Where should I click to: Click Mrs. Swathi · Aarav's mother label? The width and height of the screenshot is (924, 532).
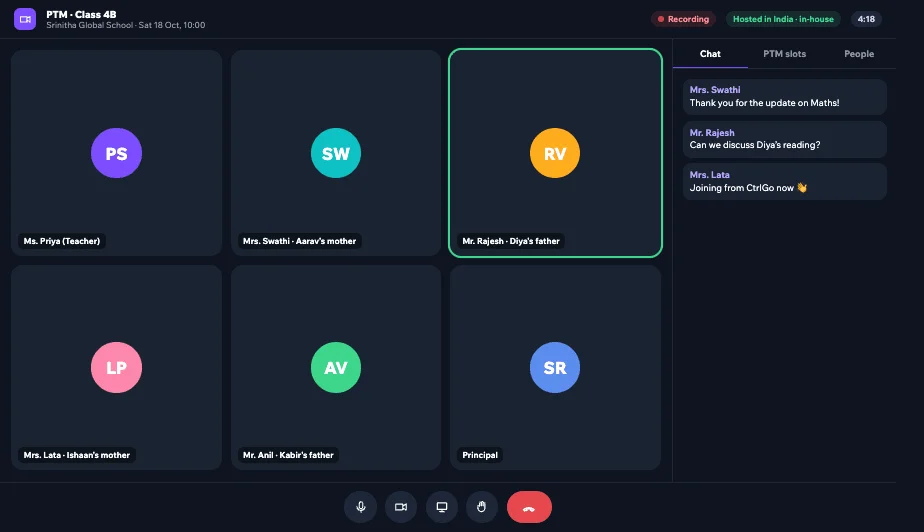click(299, 241)
